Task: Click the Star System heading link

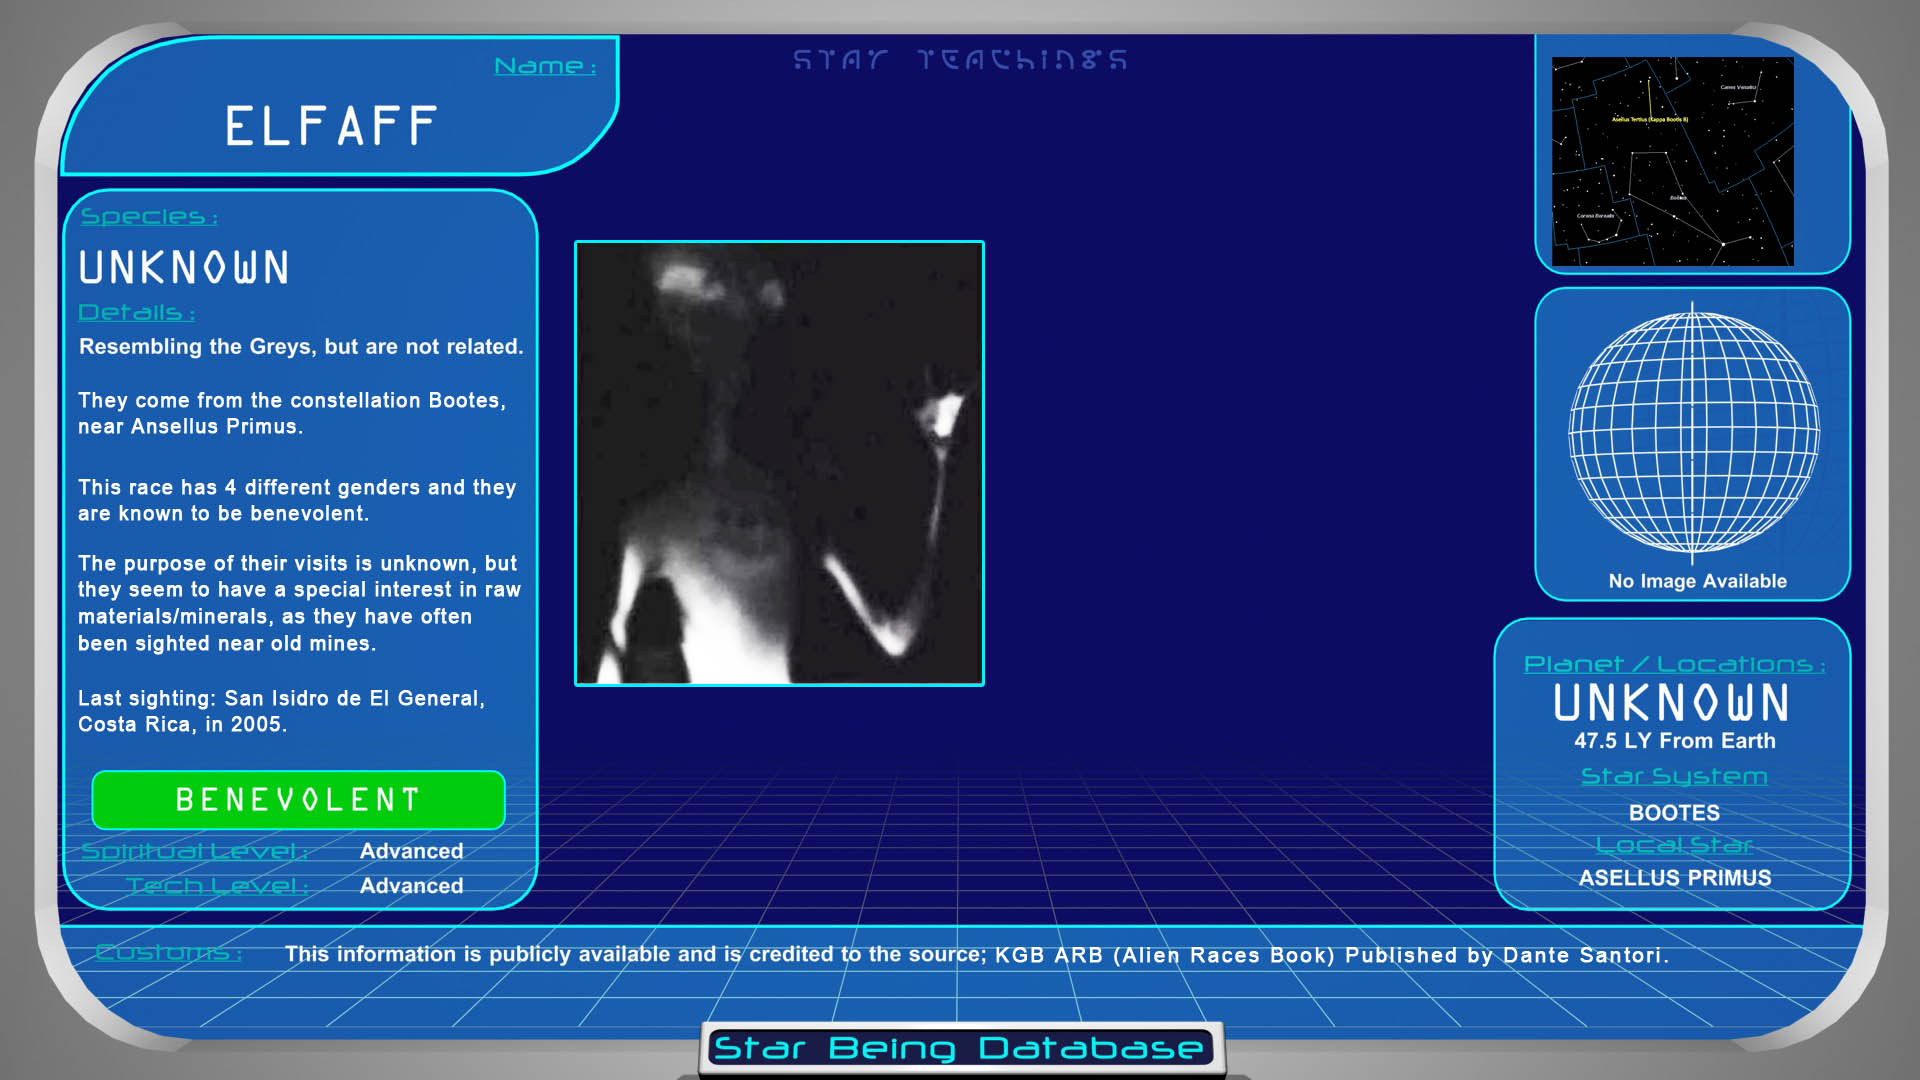Action: tap(1674, 777)
